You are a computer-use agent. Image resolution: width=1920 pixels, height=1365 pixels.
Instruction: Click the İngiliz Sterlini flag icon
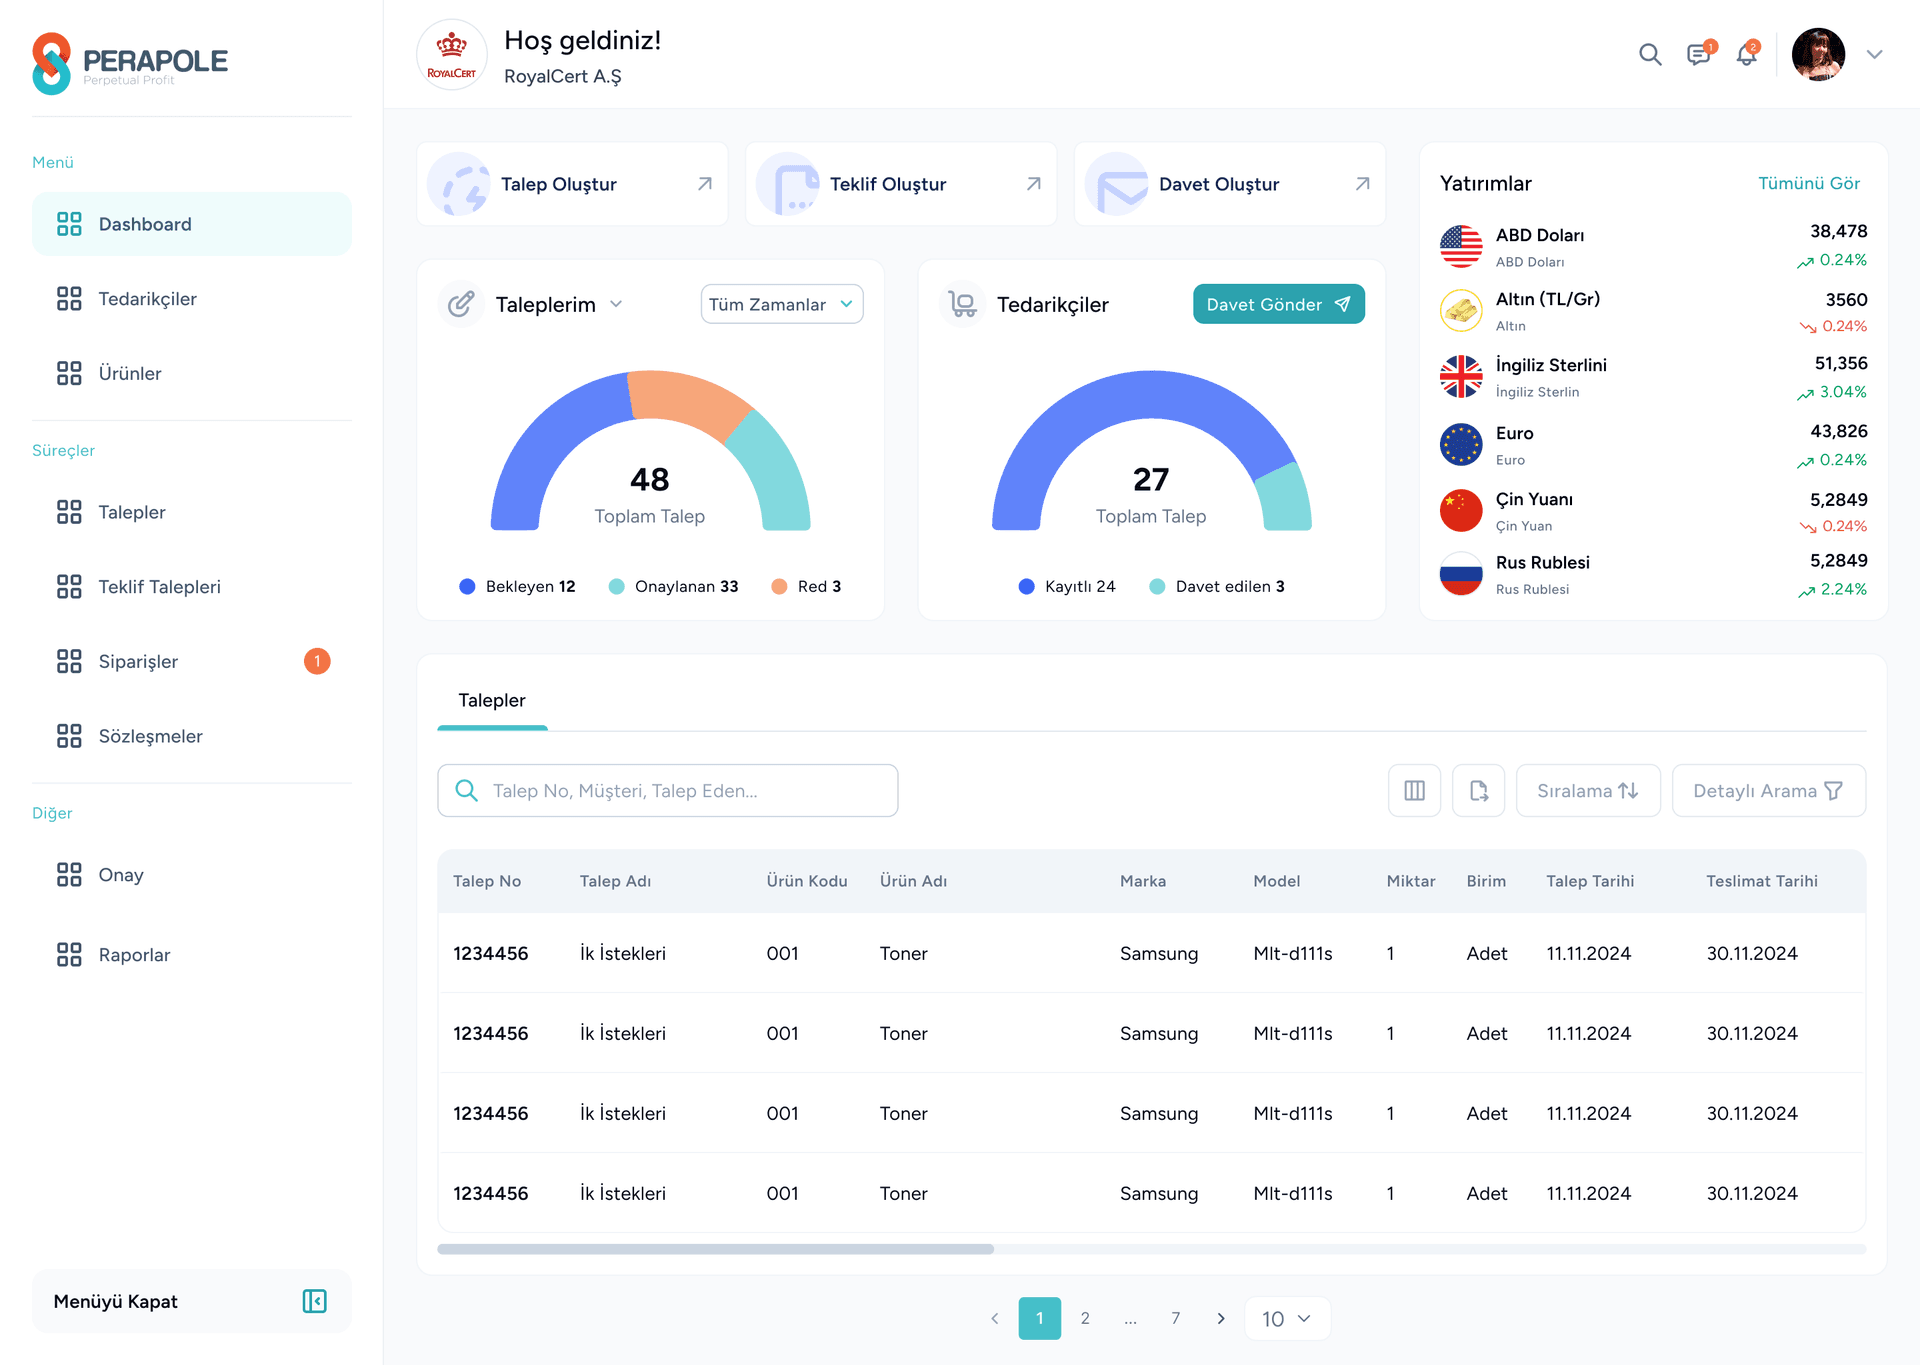tap(1461, 377)
